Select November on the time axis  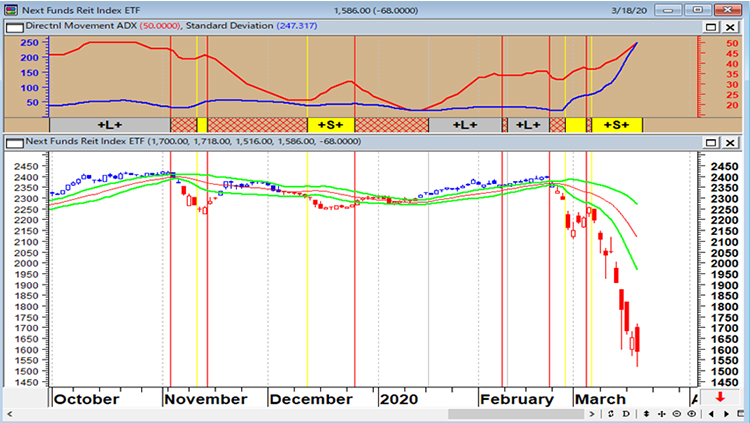pos(207,398)
